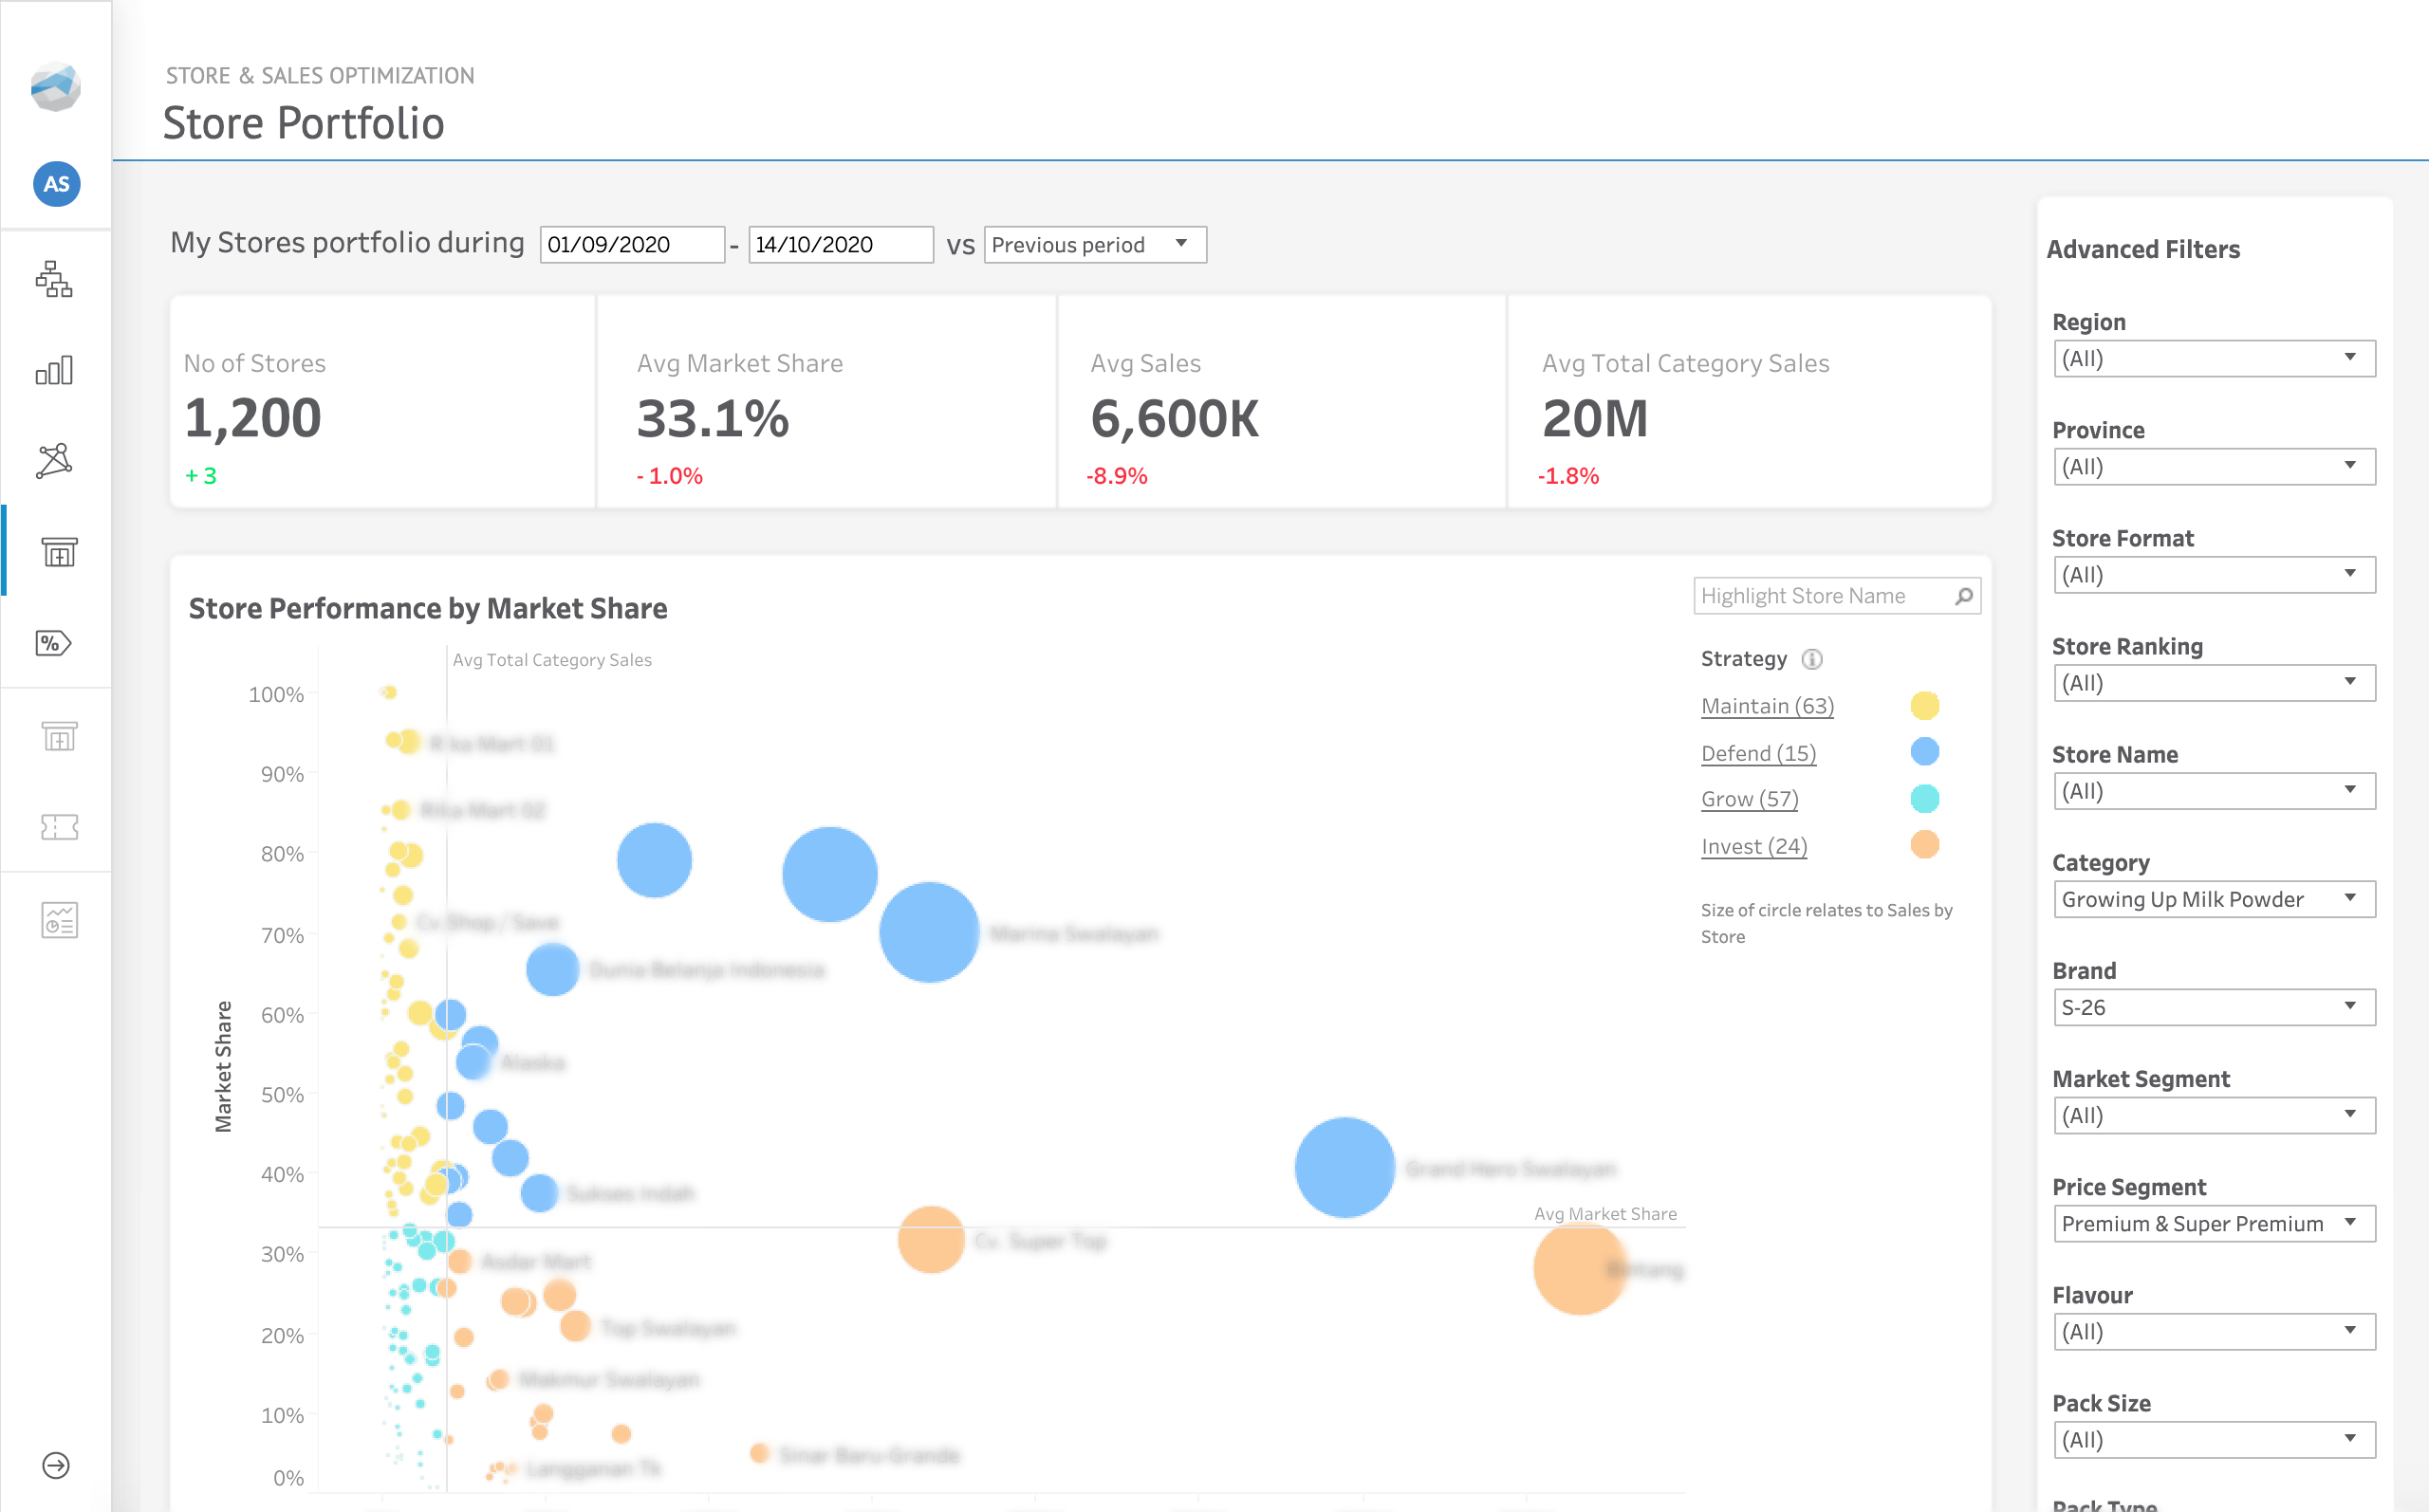
Task: Click the Strategy info icon
Action: click(1812, 659)
